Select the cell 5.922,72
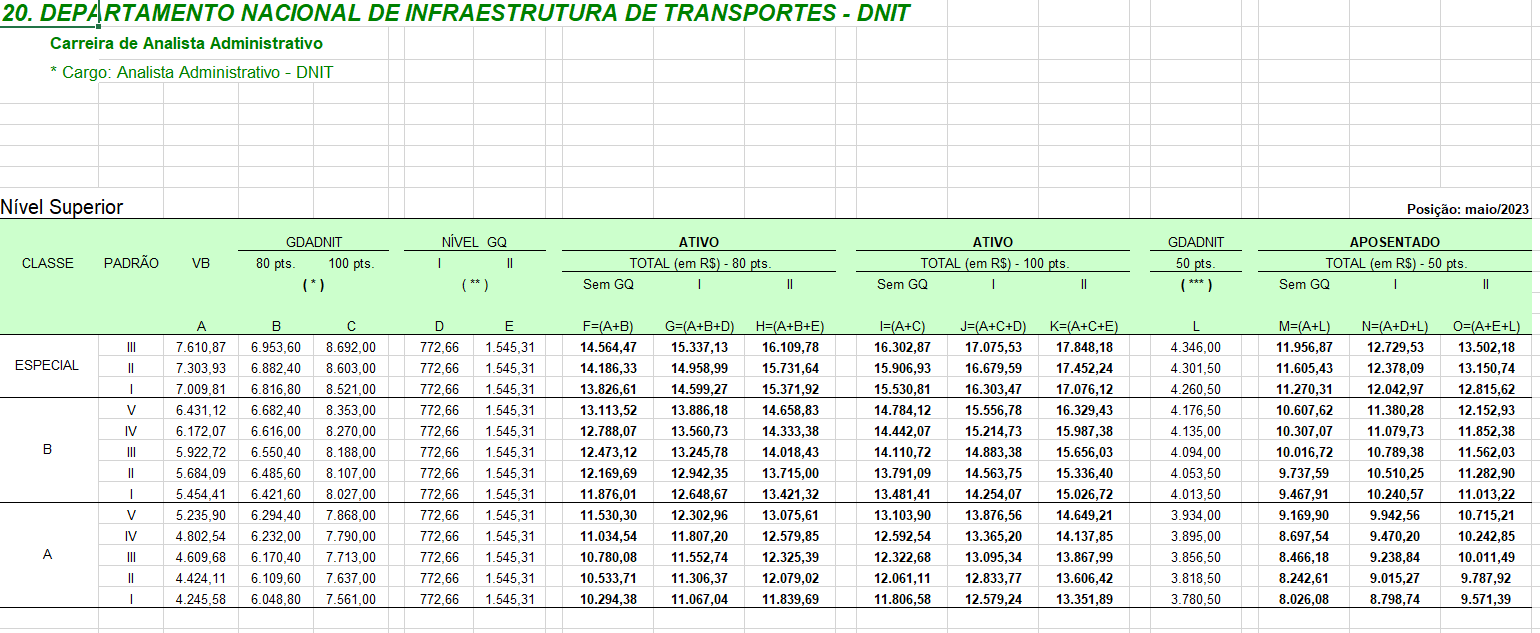This screenshot has height=633, width=1540. tap(201, 452)
